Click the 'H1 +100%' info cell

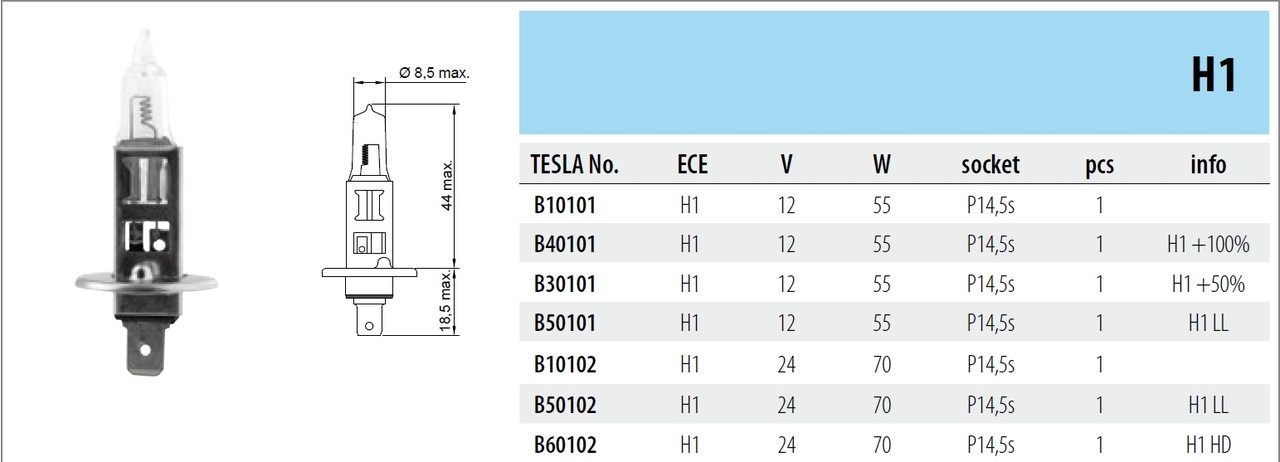tap(1208, 245)
